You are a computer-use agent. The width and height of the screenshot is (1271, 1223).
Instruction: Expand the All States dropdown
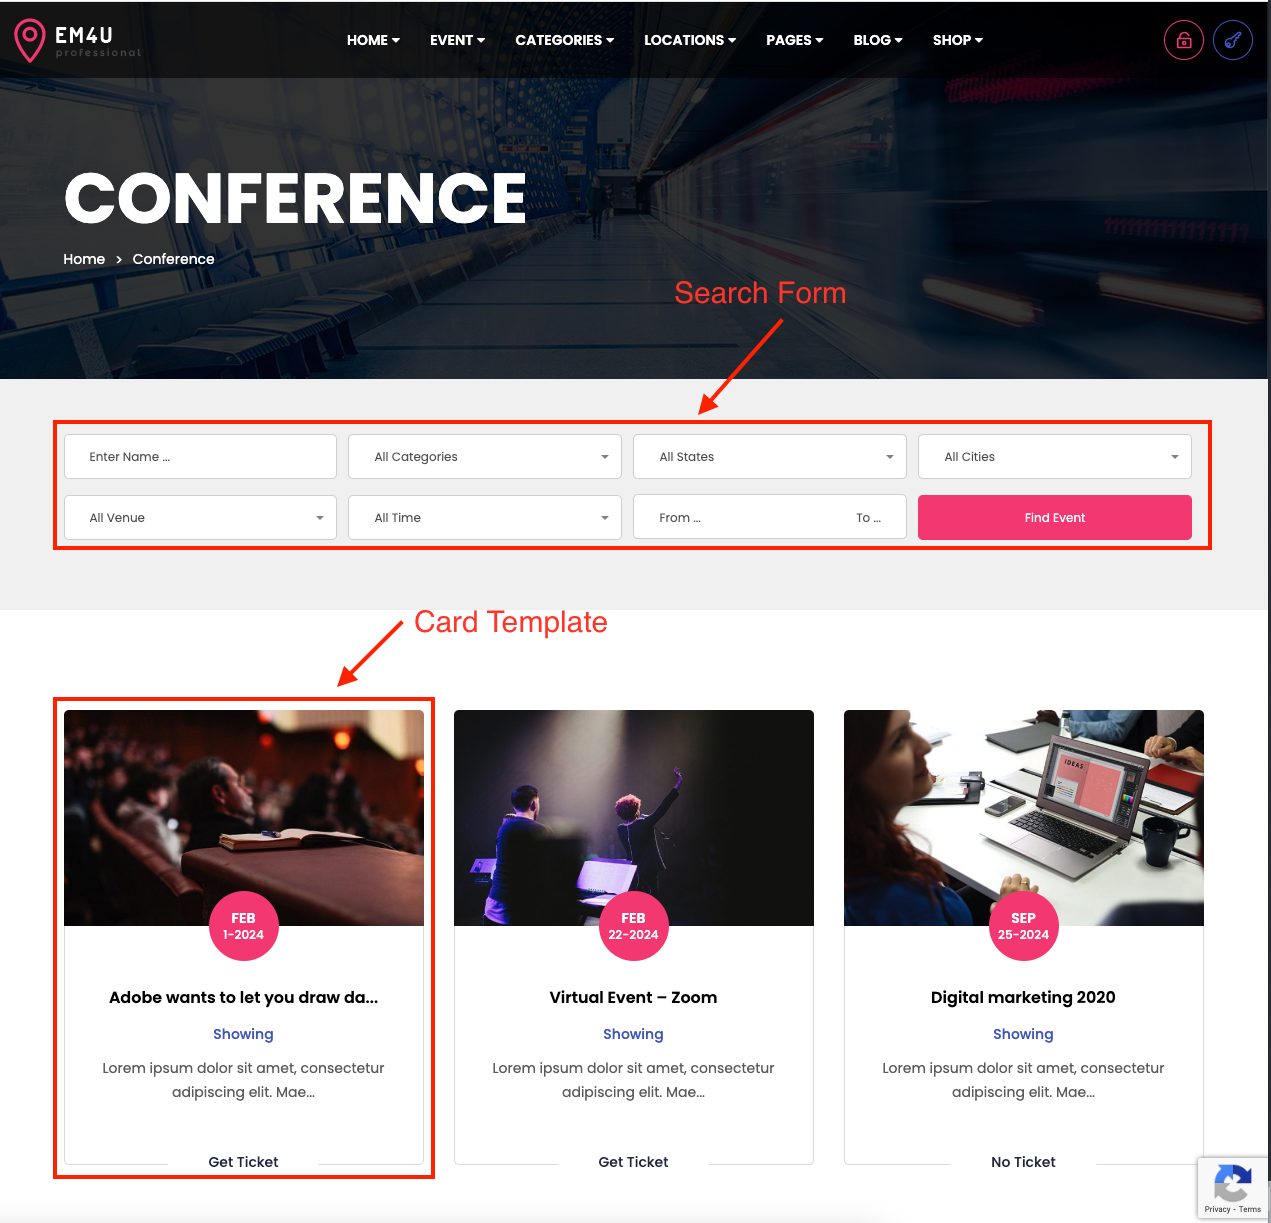(770, 457)
